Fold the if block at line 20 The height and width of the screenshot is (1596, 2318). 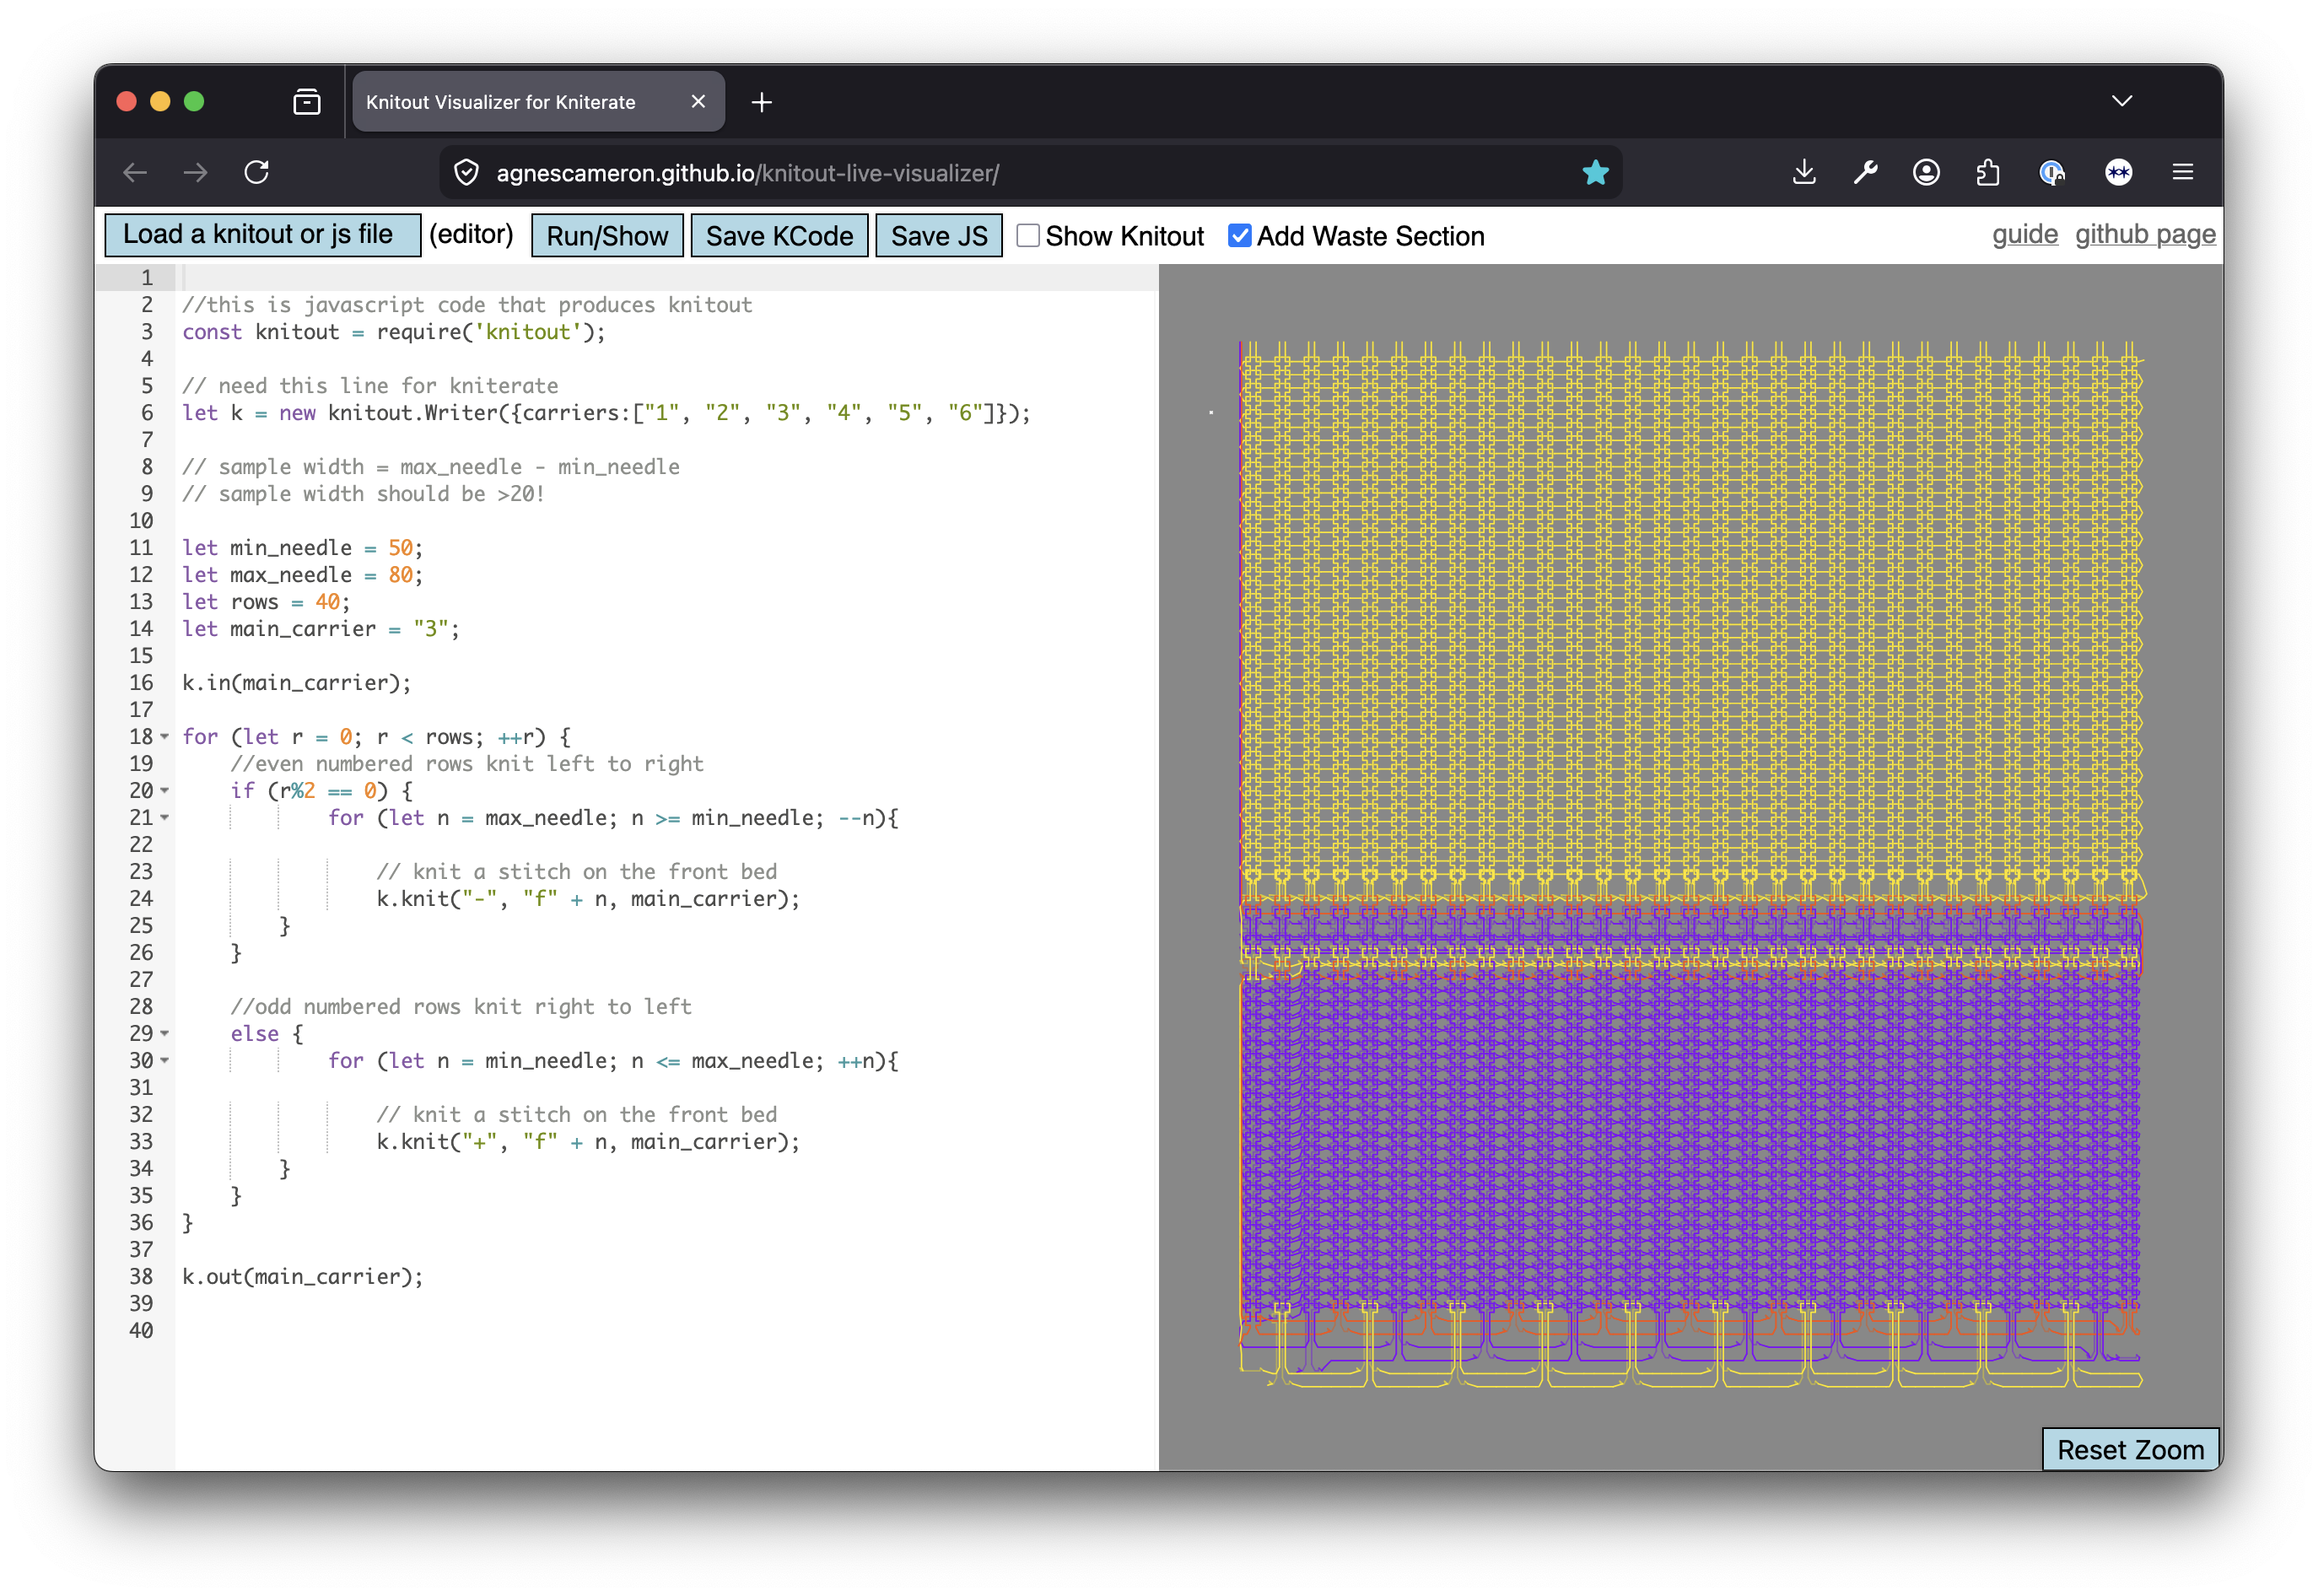click(165, 791)
